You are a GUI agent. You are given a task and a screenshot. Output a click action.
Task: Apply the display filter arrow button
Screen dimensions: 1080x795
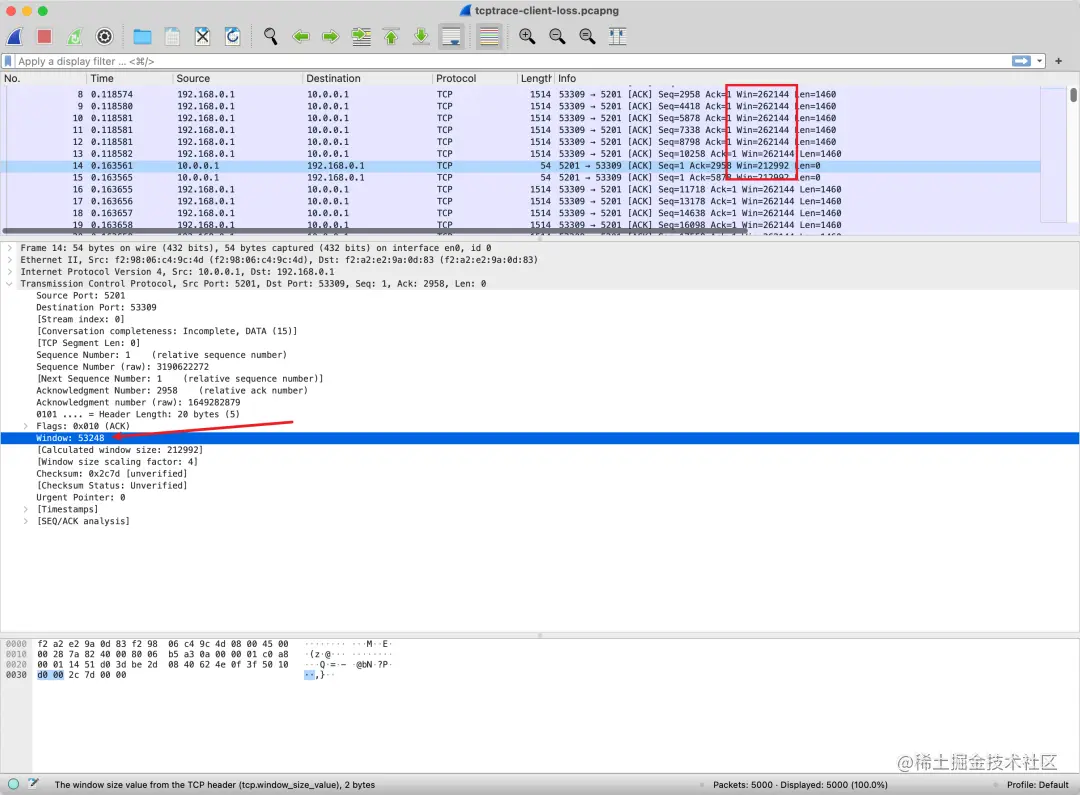[x=1021, y=61]
